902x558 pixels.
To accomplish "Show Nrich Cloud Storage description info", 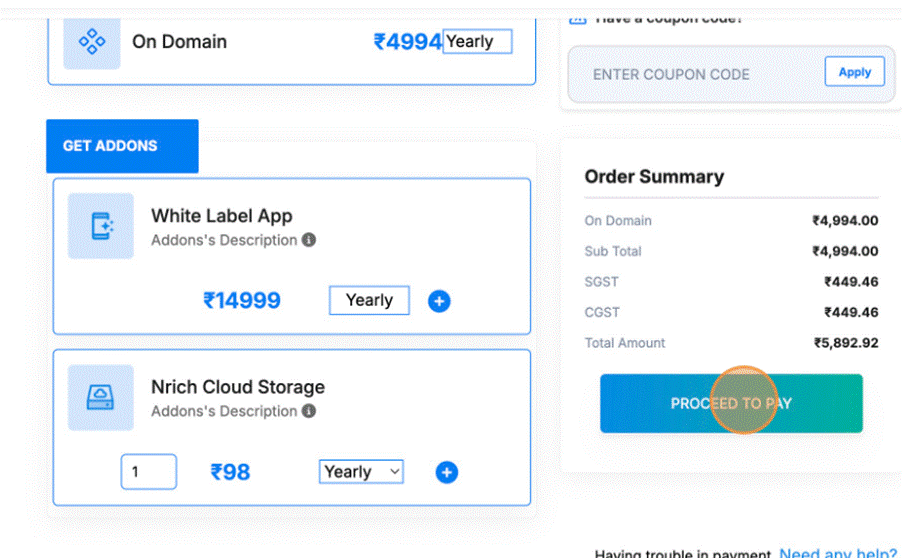I will (x=309, y=411).
